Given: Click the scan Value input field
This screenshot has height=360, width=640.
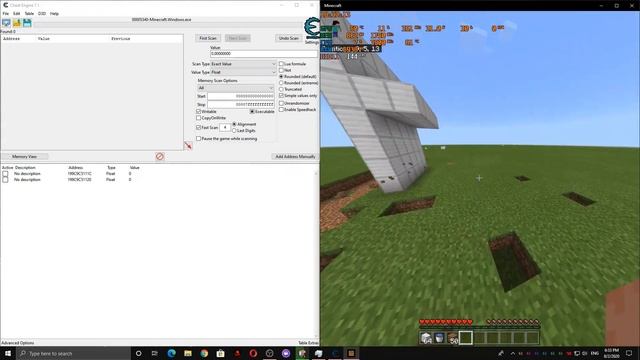Looking at the screenshot, I should point(264,53).
